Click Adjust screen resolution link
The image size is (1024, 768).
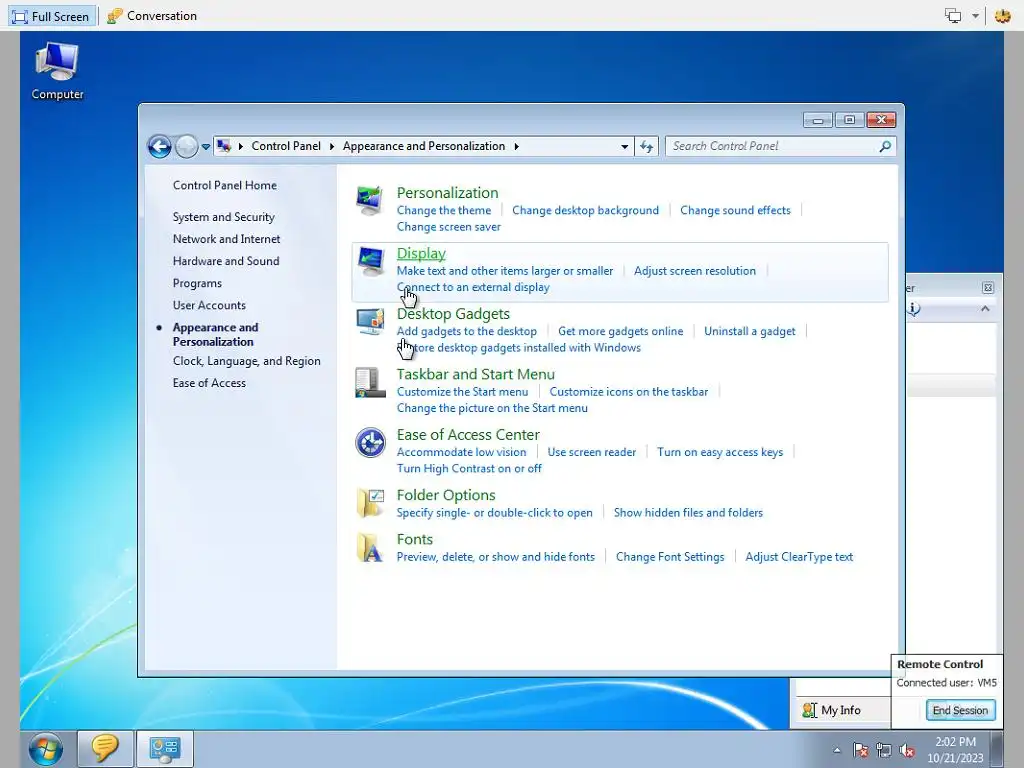[695, 270]
